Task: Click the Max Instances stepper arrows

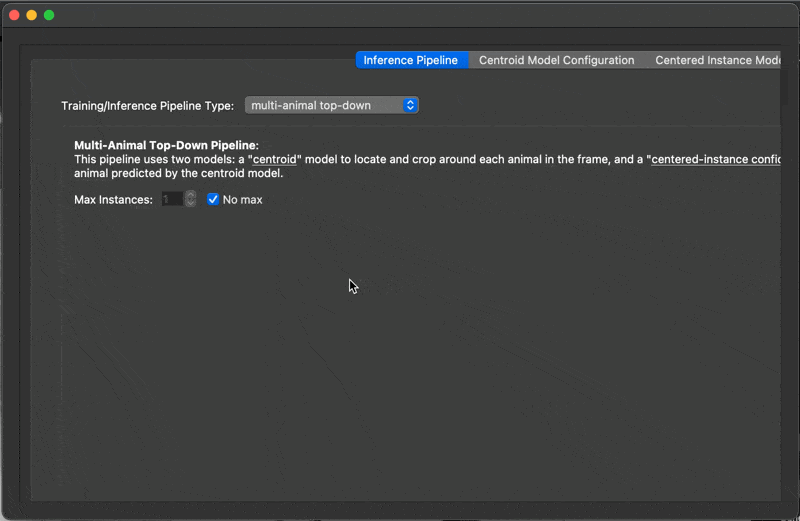Action: coord(190,200)
